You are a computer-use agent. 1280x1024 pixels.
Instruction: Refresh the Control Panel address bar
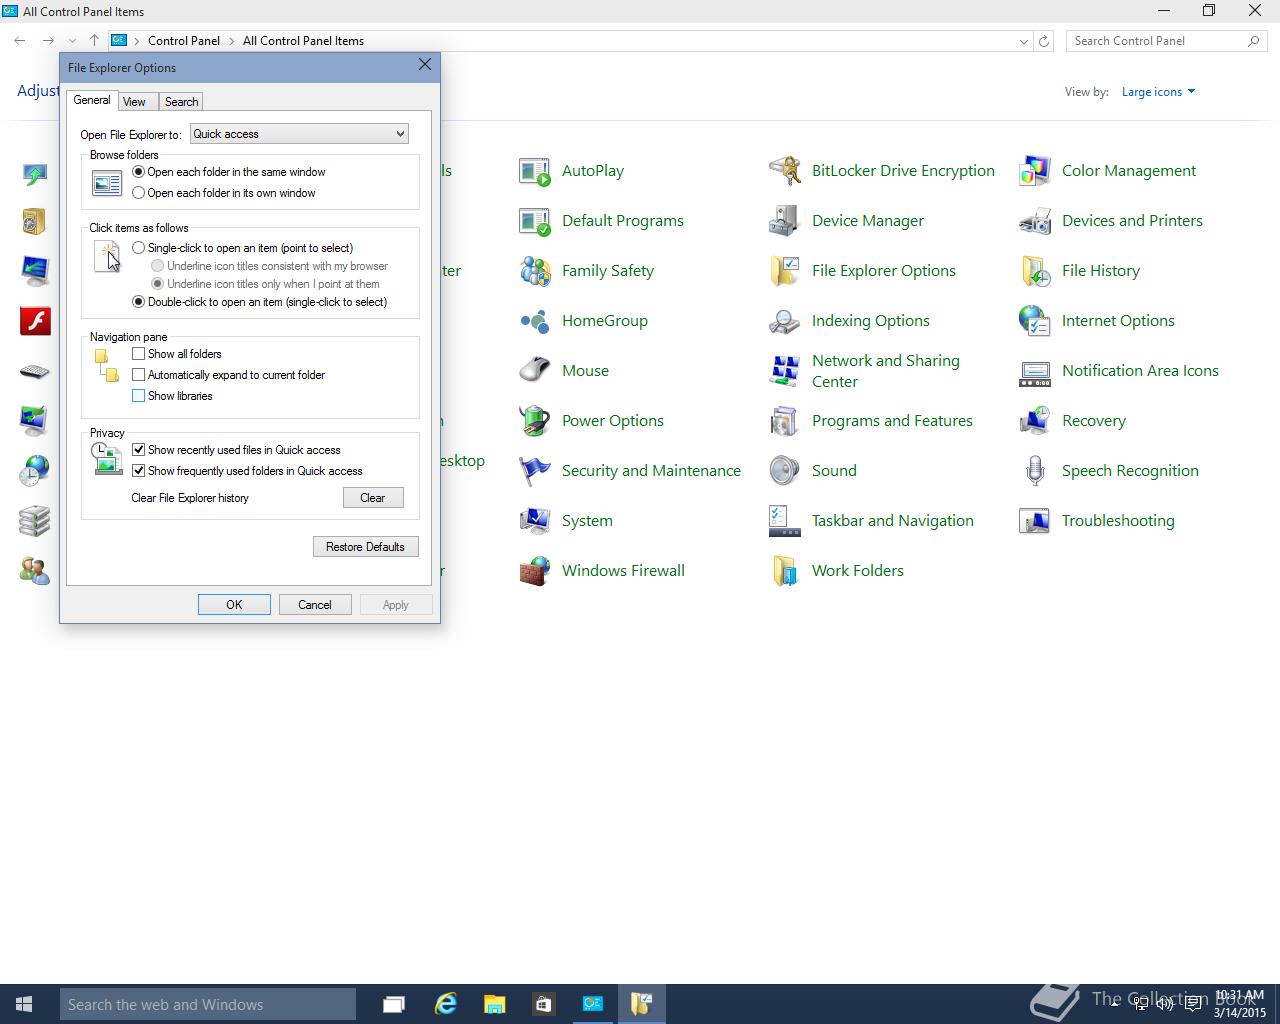[x=1044, y=41]
